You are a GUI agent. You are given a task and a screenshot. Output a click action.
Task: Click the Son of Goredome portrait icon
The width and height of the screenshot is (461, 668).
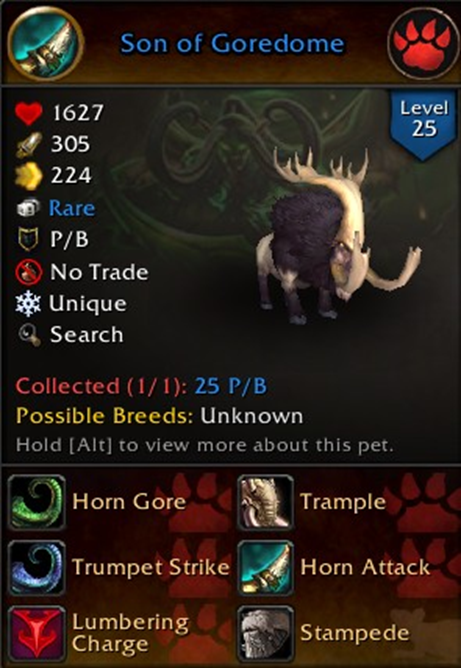click(x=45, y=43)
